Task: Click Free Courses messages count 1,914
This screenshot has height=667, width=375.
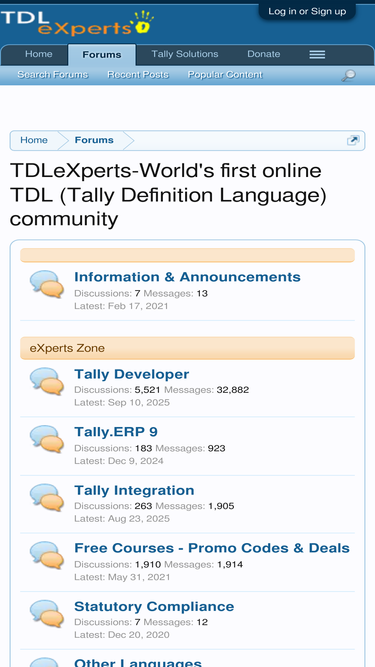Action: click(x=230, y=564)
